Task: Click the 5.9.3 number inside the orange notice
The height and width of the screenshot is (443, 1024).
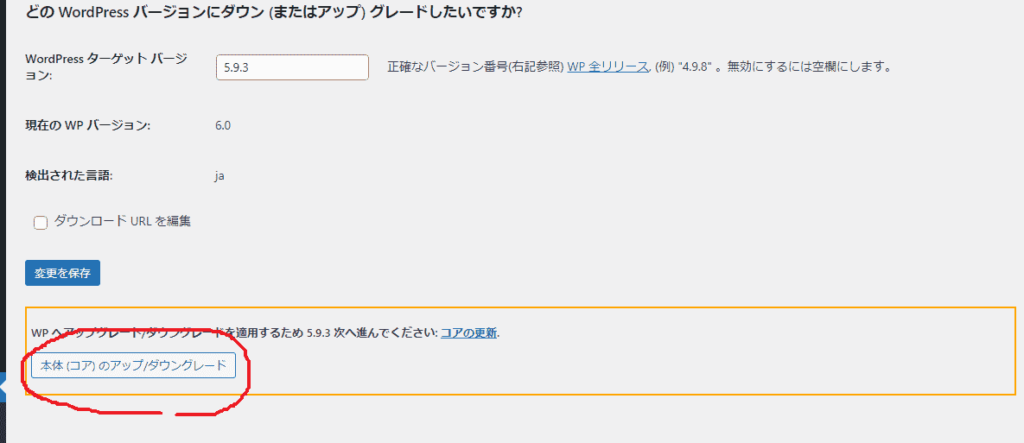Action: (319, 333)
